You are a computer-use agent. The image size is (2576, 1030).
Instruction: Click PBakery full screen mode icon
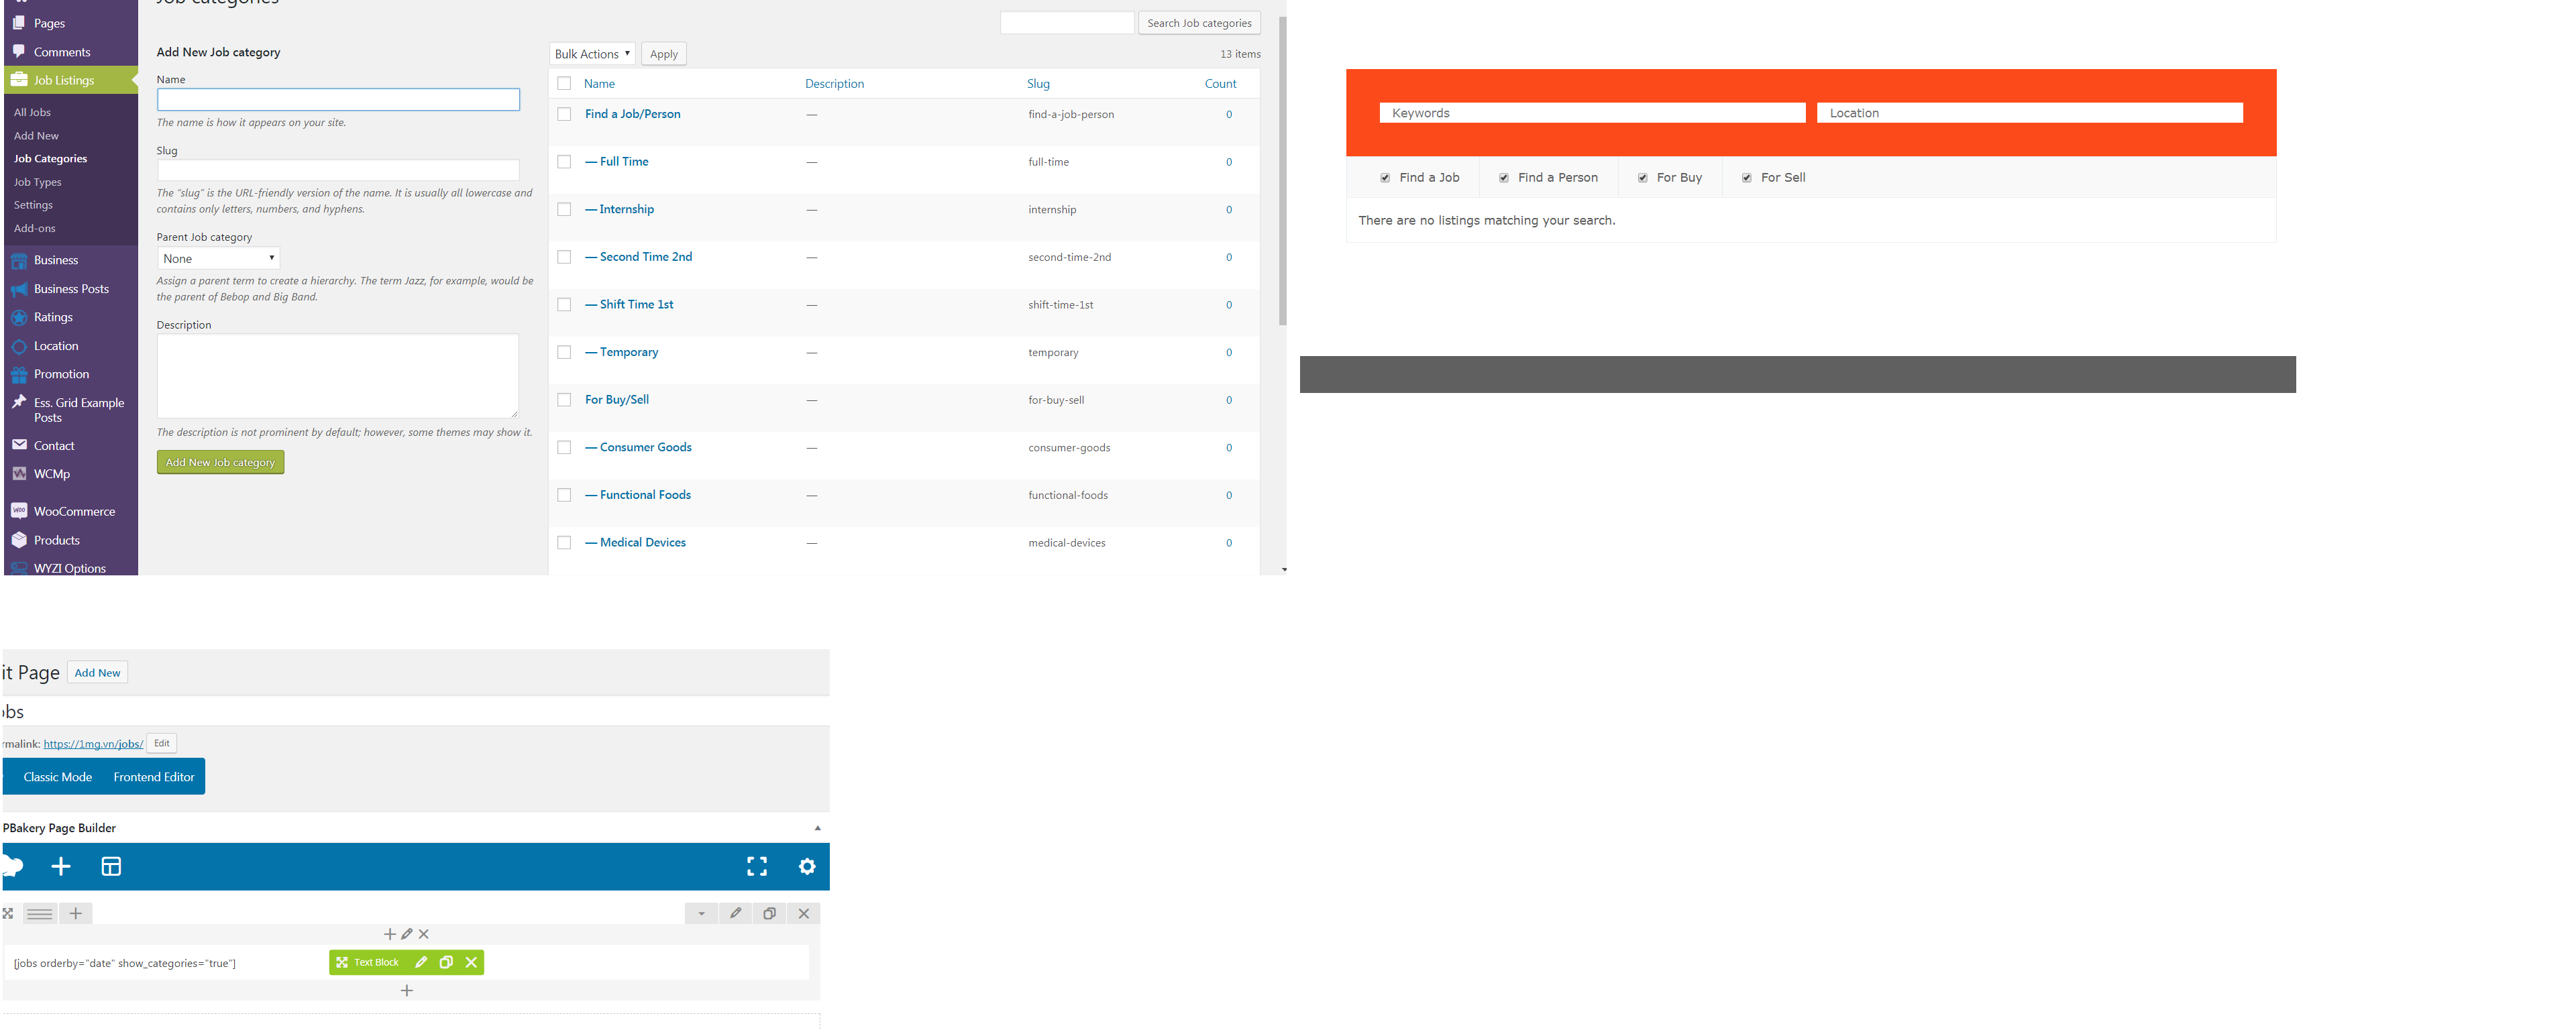(x=757, y=866)
